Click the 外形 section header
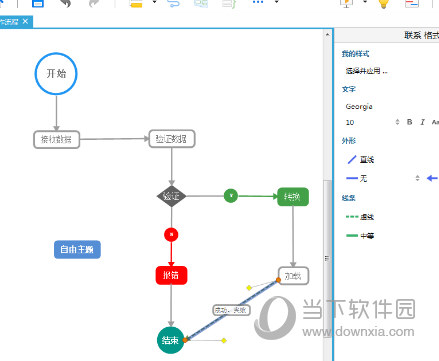The height and width of the screenshot is (361, 439). (x=349, y=141)
